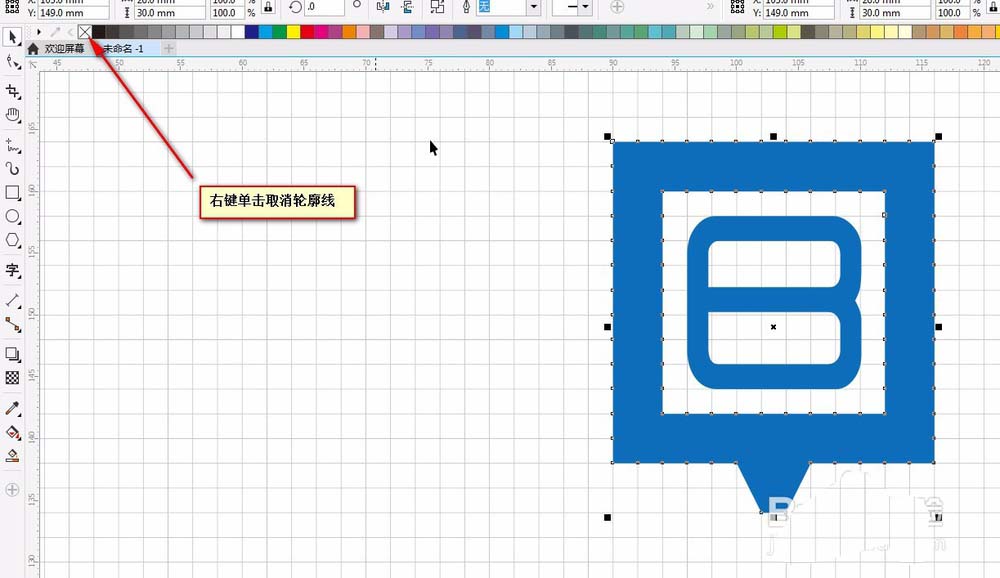The height and width of the screenshot is (578, 1000).
Task: Click the object order icon in property bar
Action: 437,7
